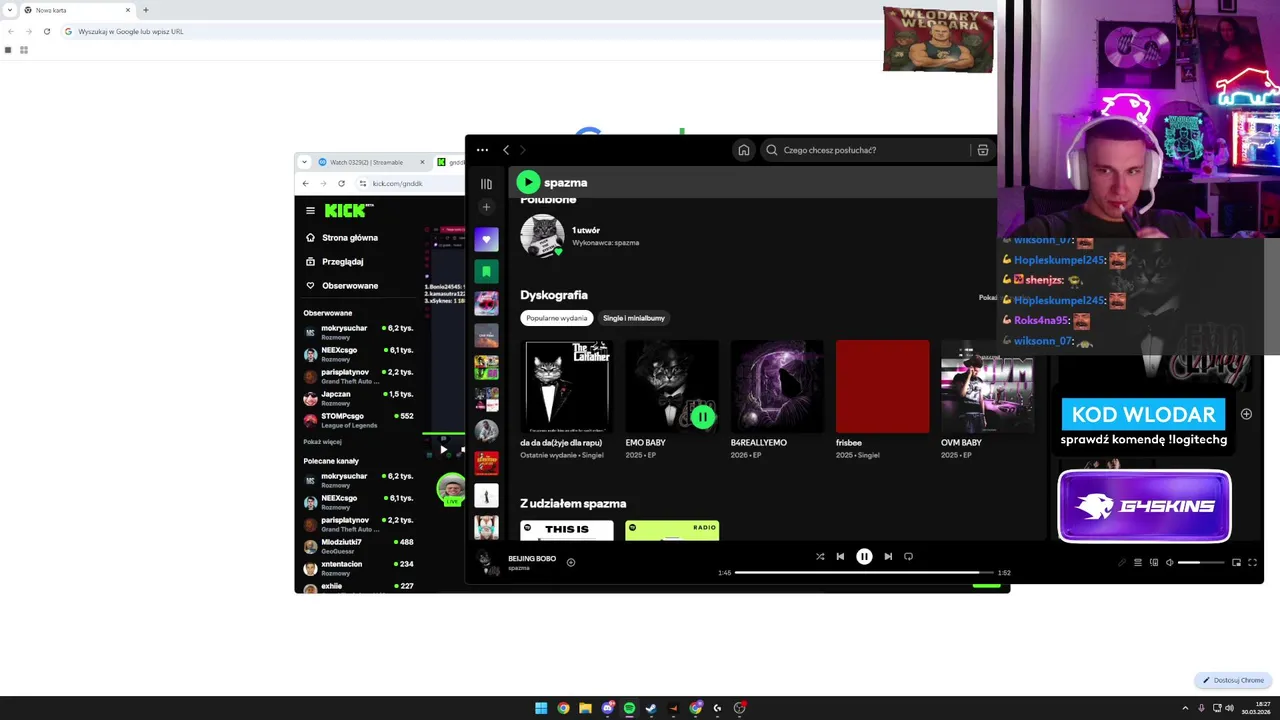Image resolution: width=1280 pixels, height=720 pixels.
Task: Open the tab list dropdown in Kick window
Action: tap(304, 162)
